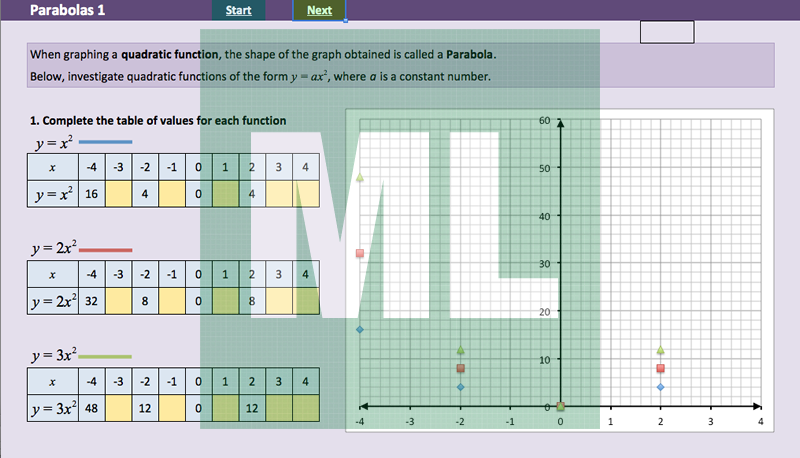
Task: Select the empty x = -3 cell for y=x²
Action: pos(119,194)
